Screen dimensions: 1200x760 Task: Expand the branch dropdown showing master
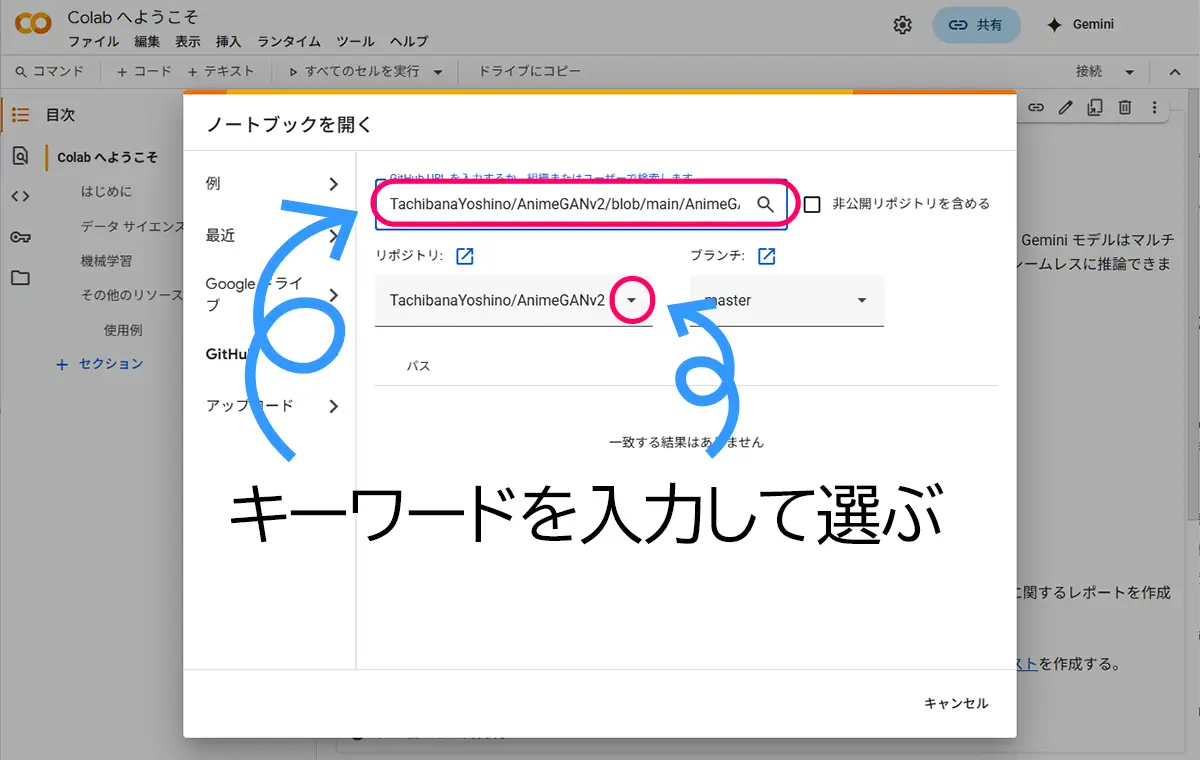pos(862,300)
